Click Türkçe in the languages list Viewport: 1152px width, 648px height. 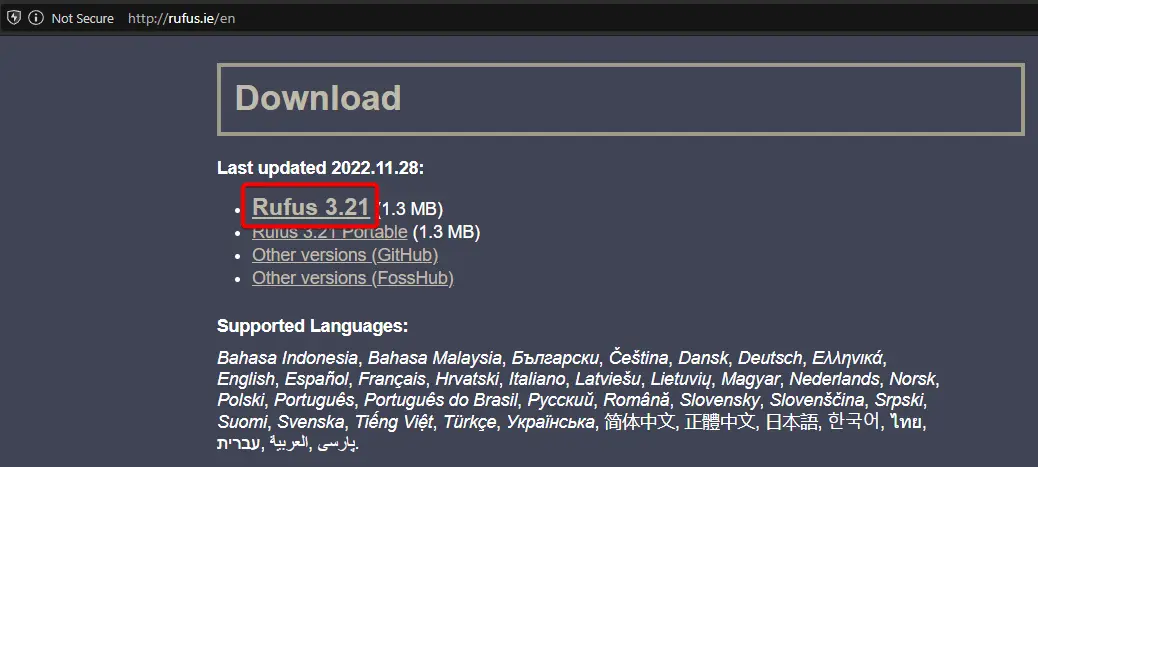click(469, 422)
